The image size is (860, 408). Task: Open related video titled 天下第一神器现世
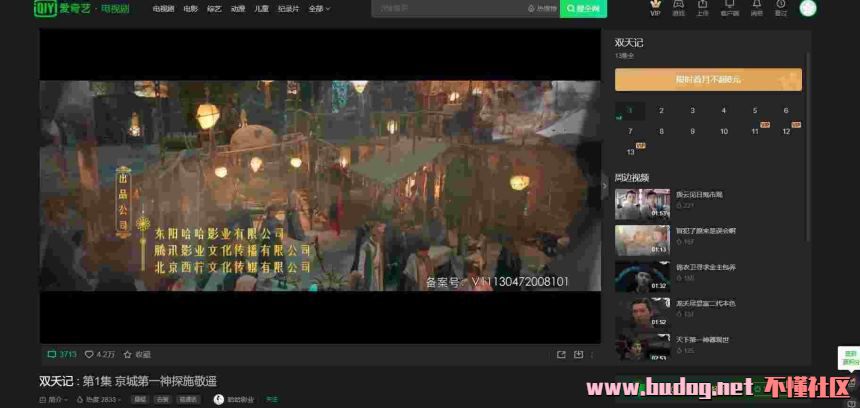702,340
